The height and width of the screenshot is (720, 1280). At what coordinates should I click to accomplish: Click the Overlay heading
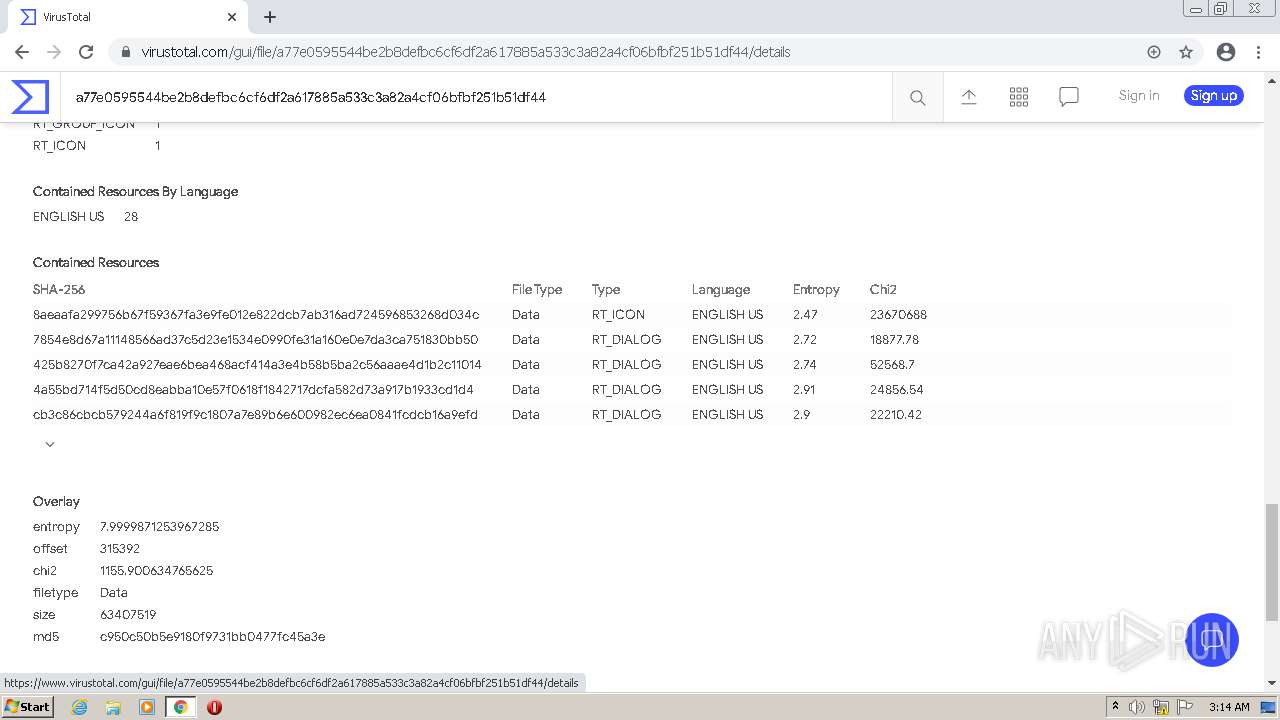(x=56, y=501)
